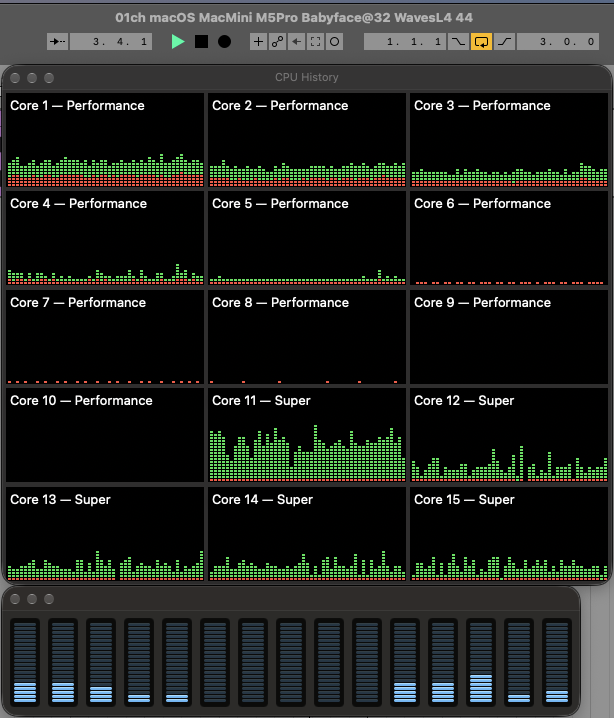Close the CPU History window

[x=15, y=78]
